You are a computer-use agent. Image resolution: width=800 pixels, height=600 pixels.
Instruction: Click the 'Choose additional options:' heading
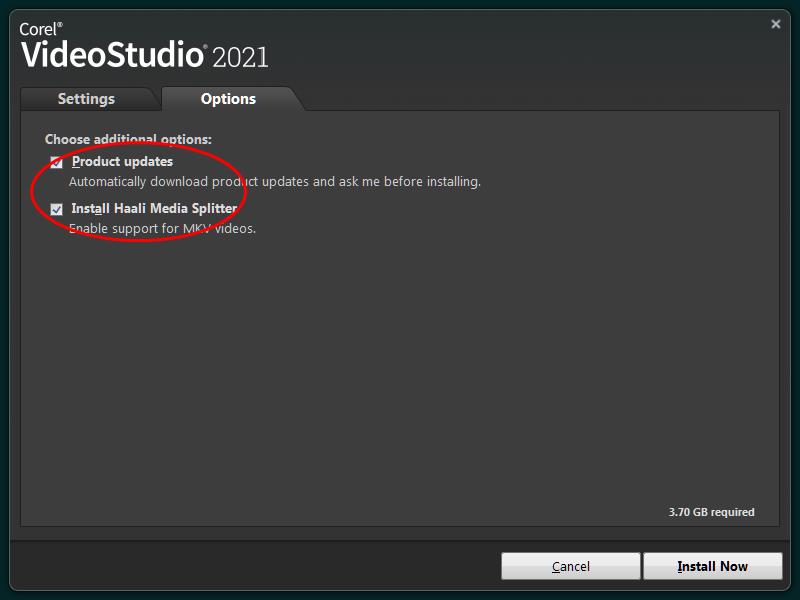pyautogui.click(x=128, y=139)
